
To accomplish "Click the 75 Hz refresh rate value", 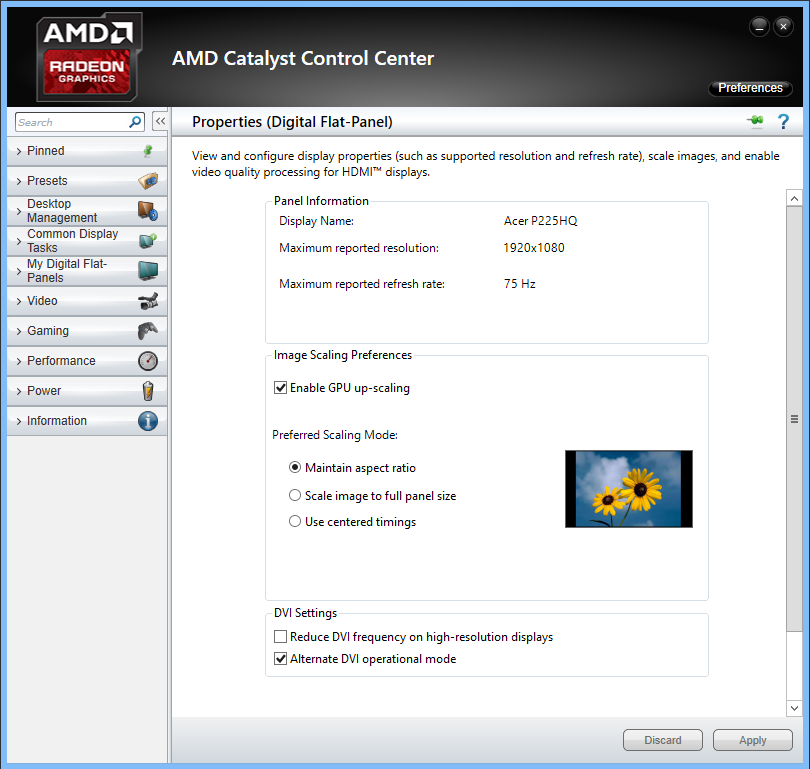I will coord(519,284).
